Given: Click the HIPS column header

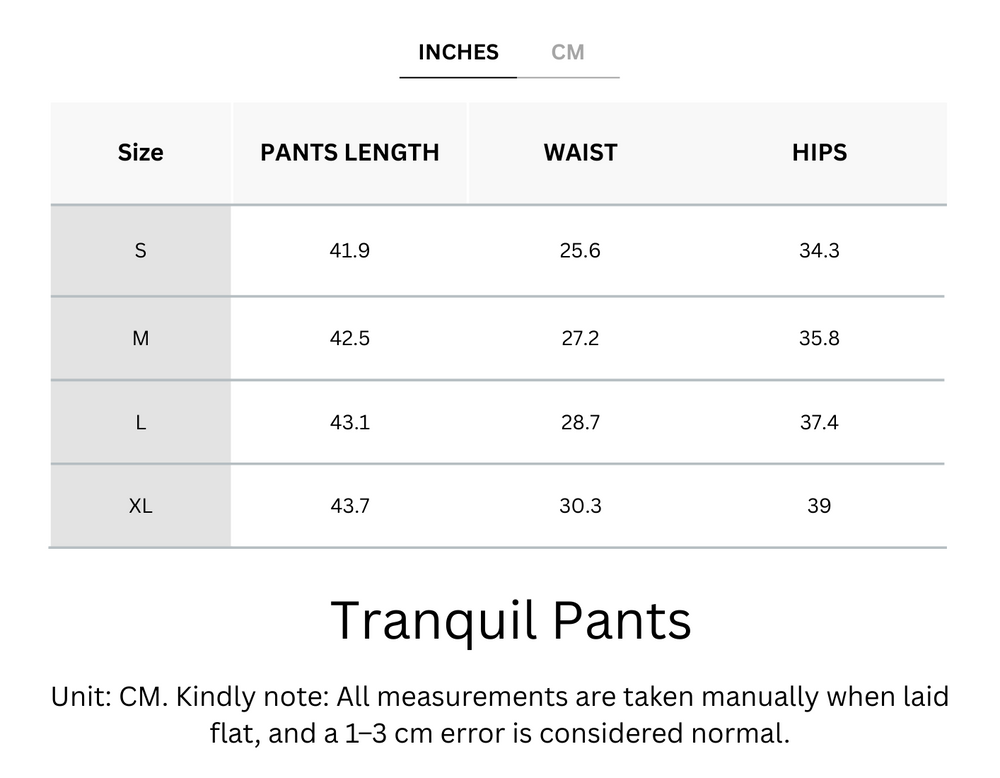Looking at the screenshot, I should pos(819,152).
